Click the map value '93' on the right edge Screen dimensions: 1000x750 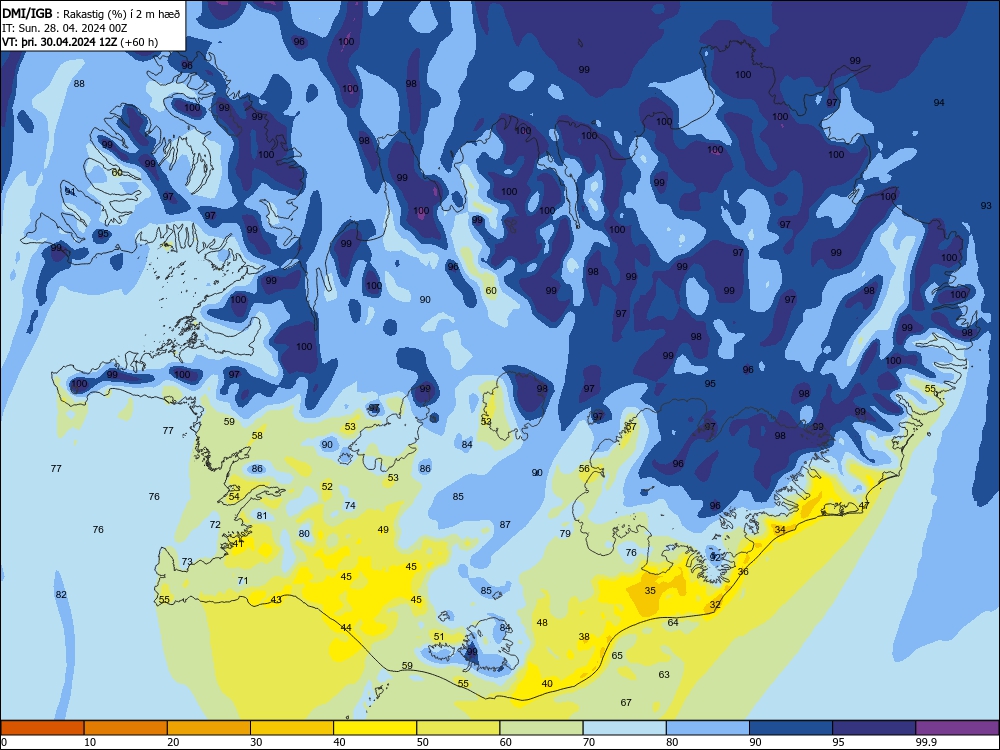pyautogui.click(x=986, y=205)
